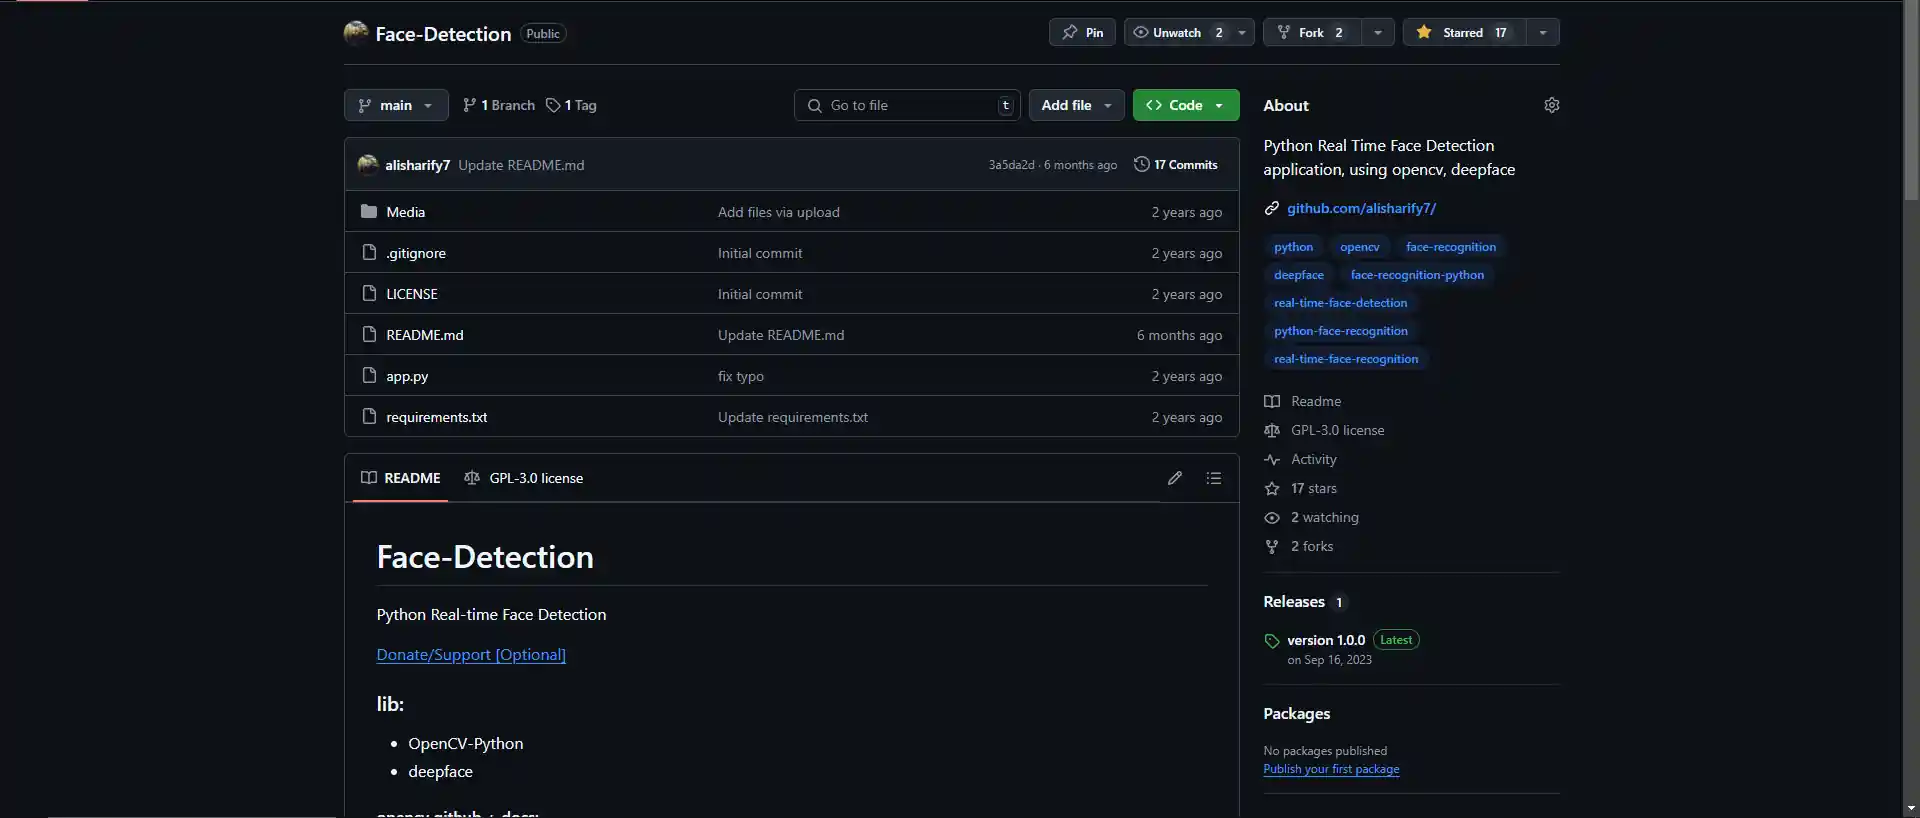Open the green Code dropdown
The width and height of the screenshot is (1920, 818).
[x=1185, y=105]
